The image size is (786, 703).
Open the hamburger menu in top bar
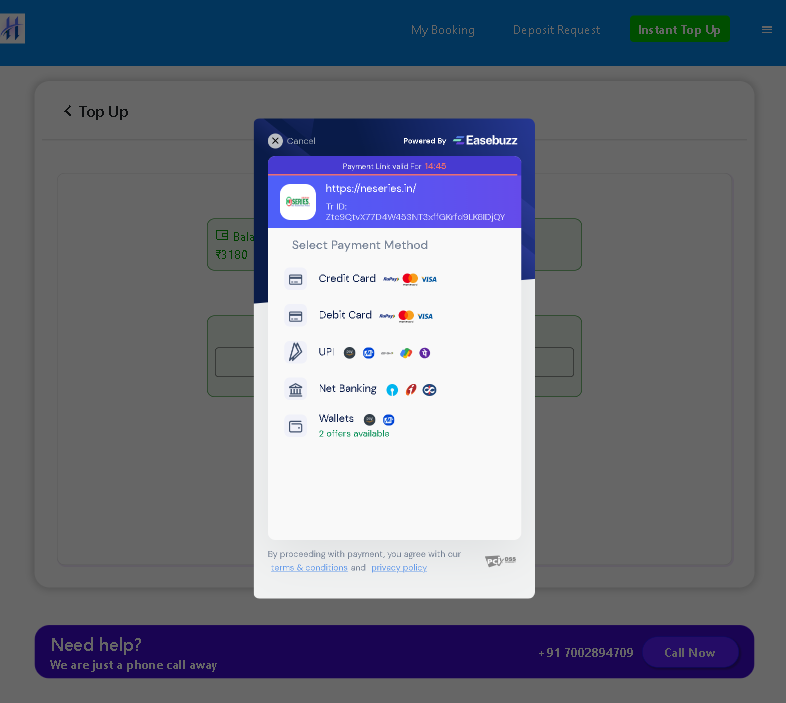(767, 30)
